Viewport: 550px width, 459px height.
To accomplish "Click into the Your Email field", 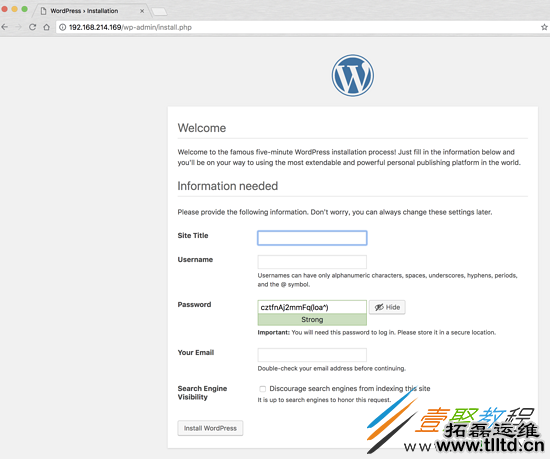I will 312,355.
